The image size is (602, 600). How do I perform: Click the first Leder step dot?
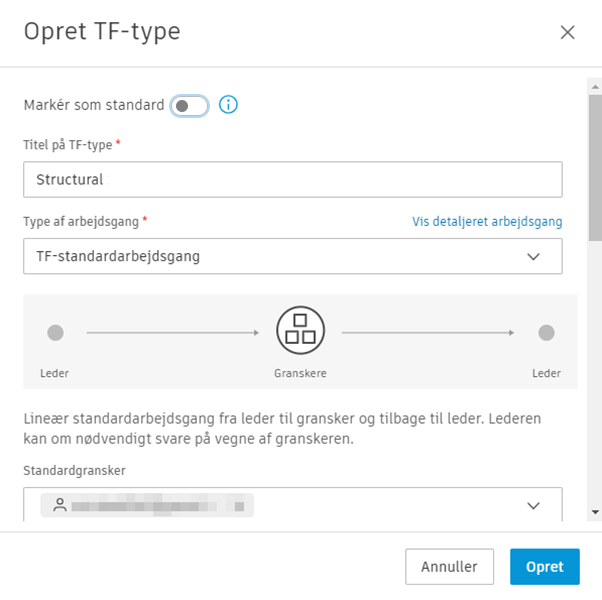[55, 332]
